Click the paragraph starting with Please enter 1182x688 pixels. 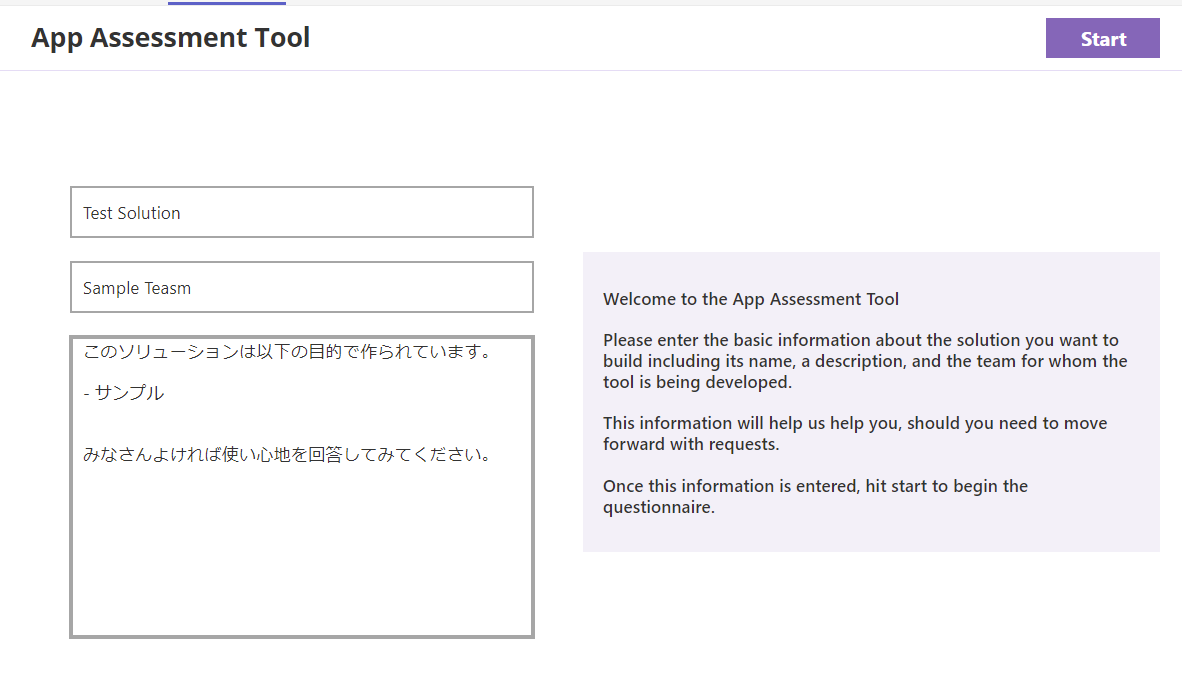coord(865,361)
